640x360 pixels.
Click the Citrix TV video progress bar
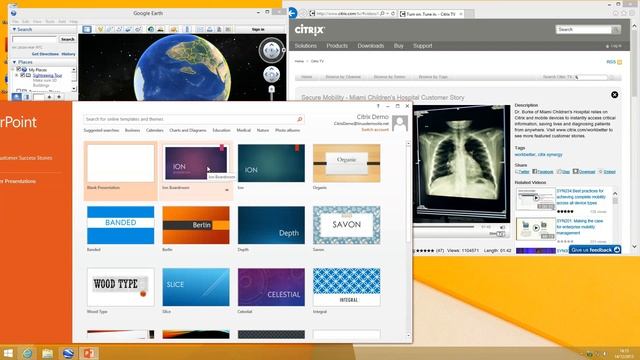click(x=444, y=227)
